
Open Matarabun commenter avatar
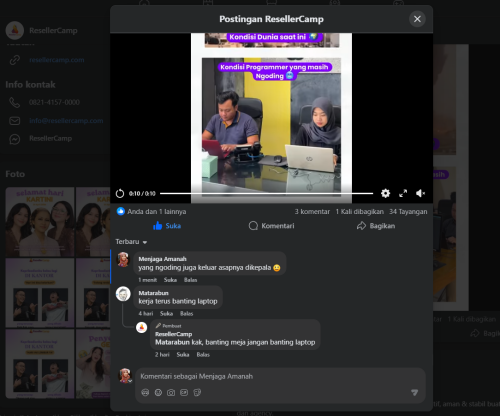123,294
